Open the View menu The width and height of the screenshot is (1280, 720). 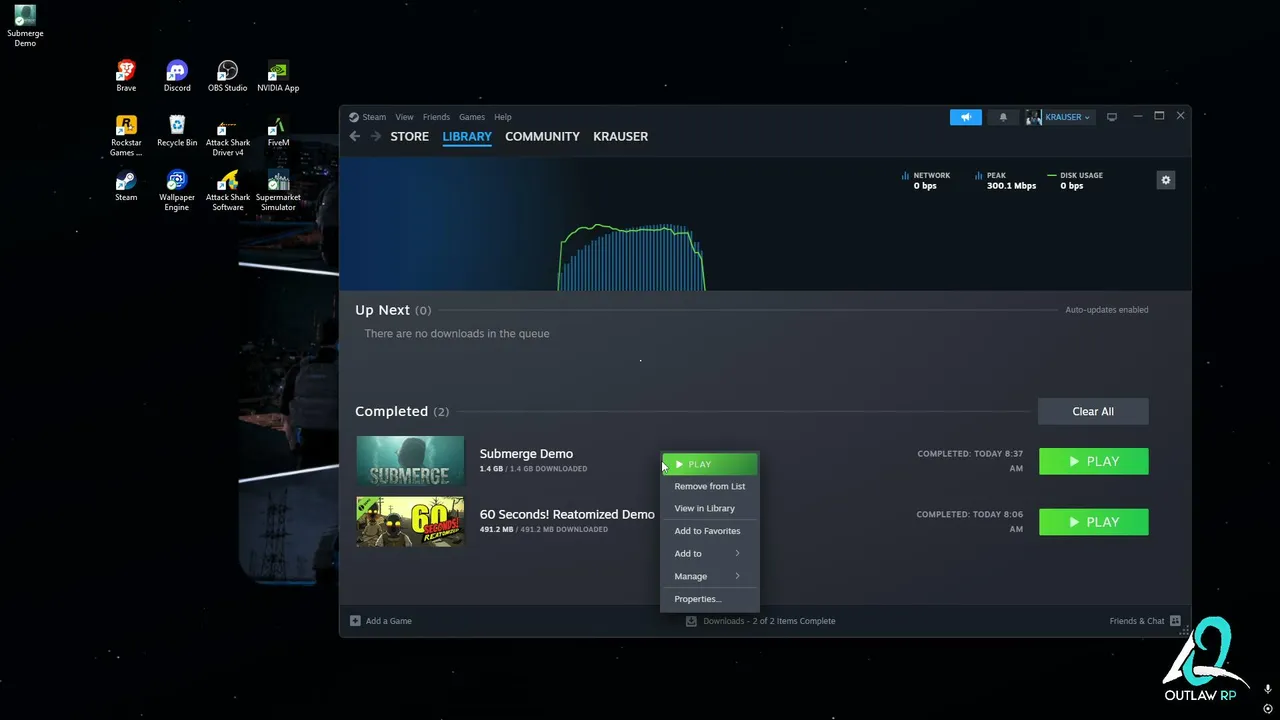(x=404, y=117)
